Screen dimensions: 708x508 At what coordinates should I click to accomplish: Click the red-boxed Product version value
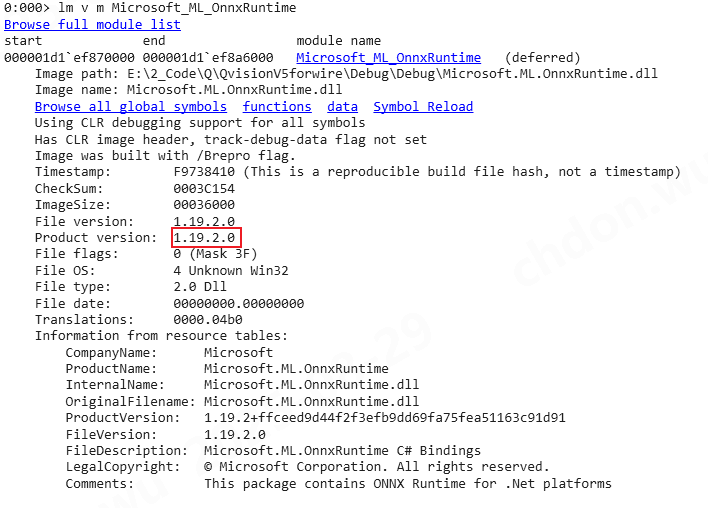click(205, 238)
